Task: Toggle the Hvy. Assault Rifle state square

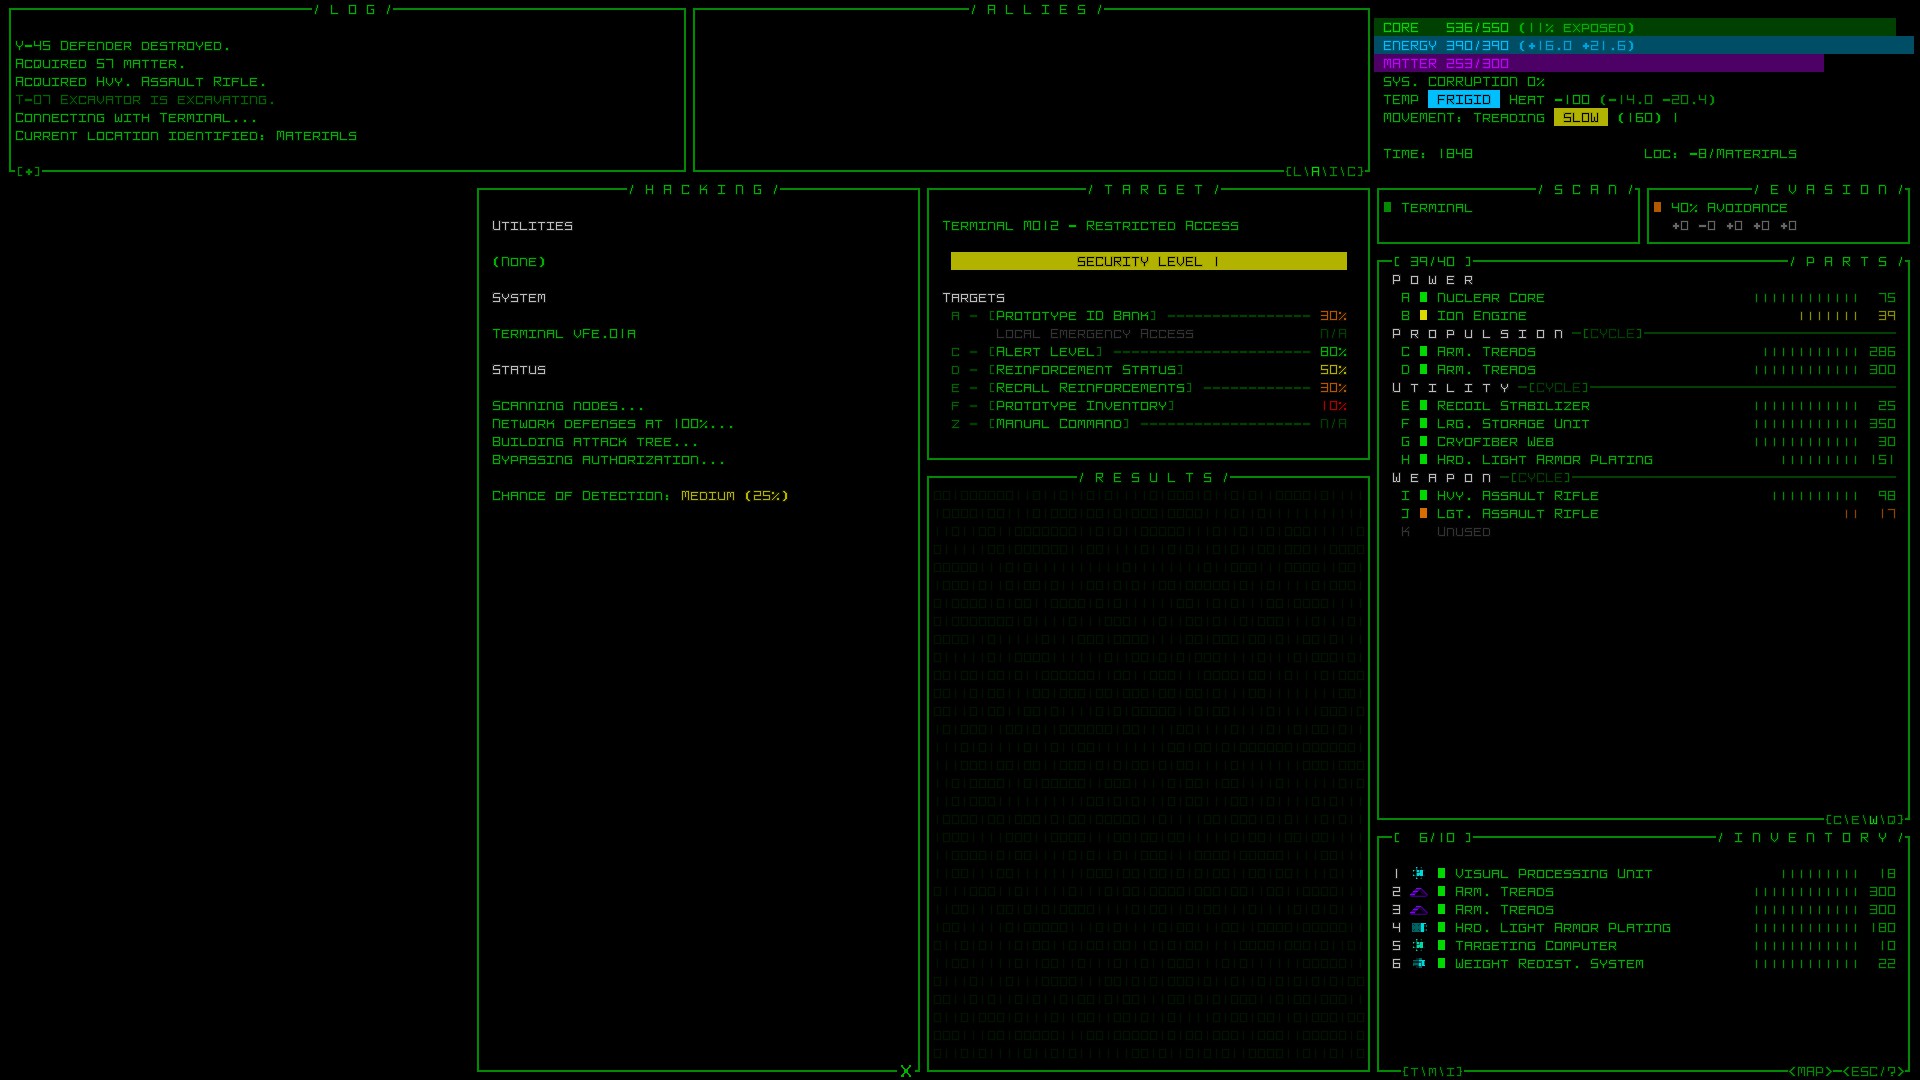Action: tap(1423, 496)
